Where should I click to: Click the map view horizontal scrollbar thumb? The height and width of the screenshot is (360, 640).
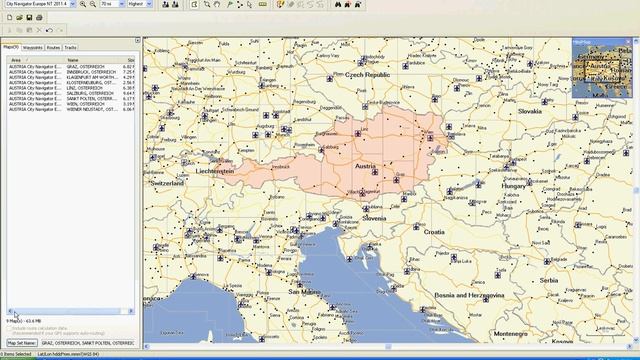point(388,347)
